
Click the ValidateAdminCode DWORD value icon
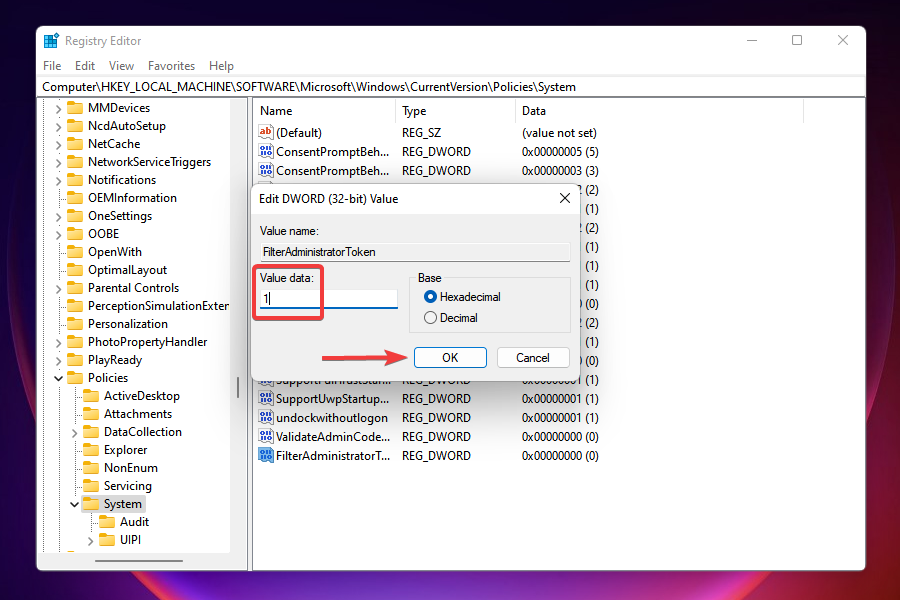point(265,436)
